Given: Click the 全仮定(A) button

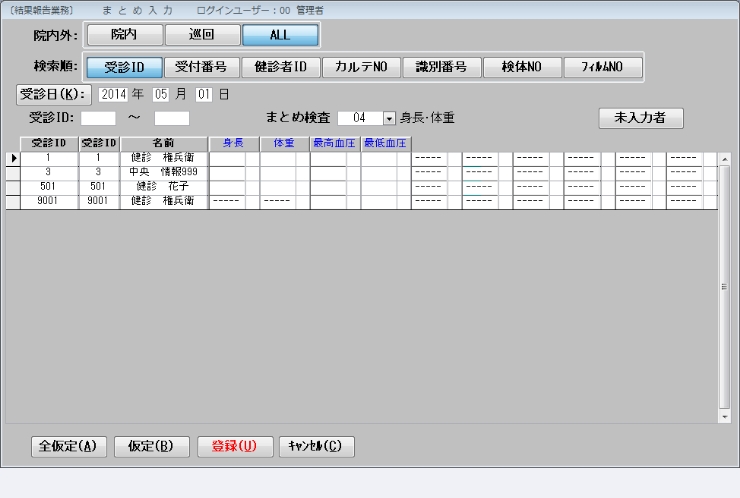Looking at the screenshot, I should [x=68, y=445].
